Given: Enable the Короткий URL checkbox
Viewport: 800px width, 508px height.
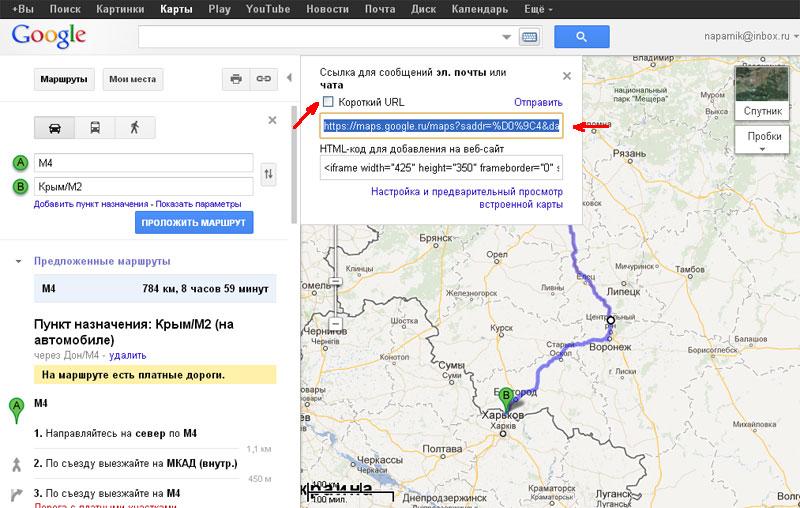Looking at the screenshot, I should point(328,102).
